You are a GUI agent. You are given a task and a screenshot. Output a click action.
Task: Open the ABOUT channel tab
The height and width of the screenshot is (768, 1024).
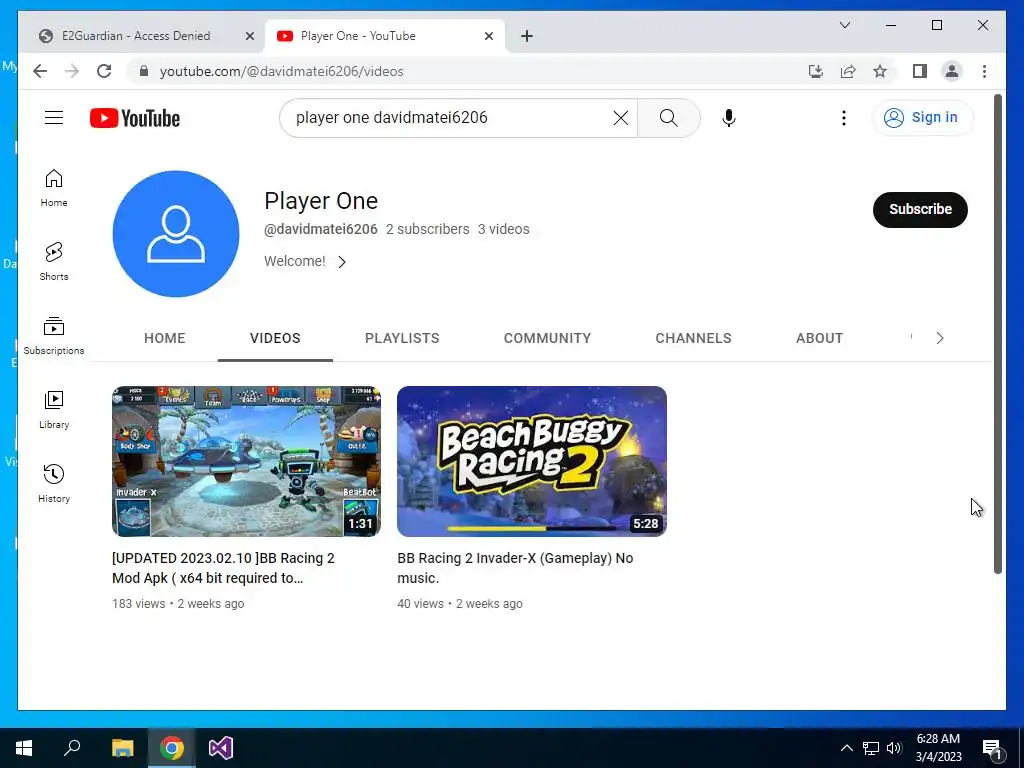click(819, 338)
